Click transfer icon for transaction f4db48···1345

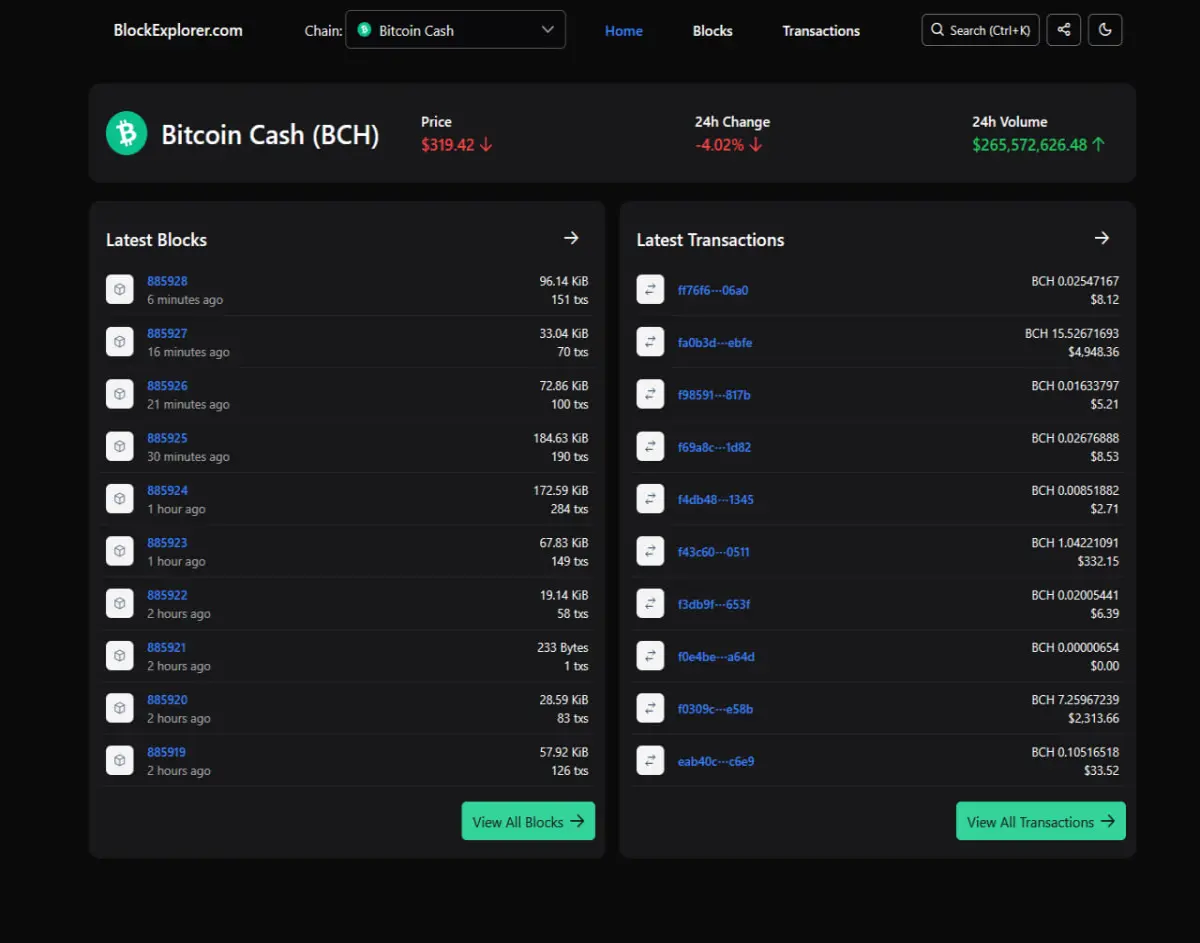click(650, 498)
